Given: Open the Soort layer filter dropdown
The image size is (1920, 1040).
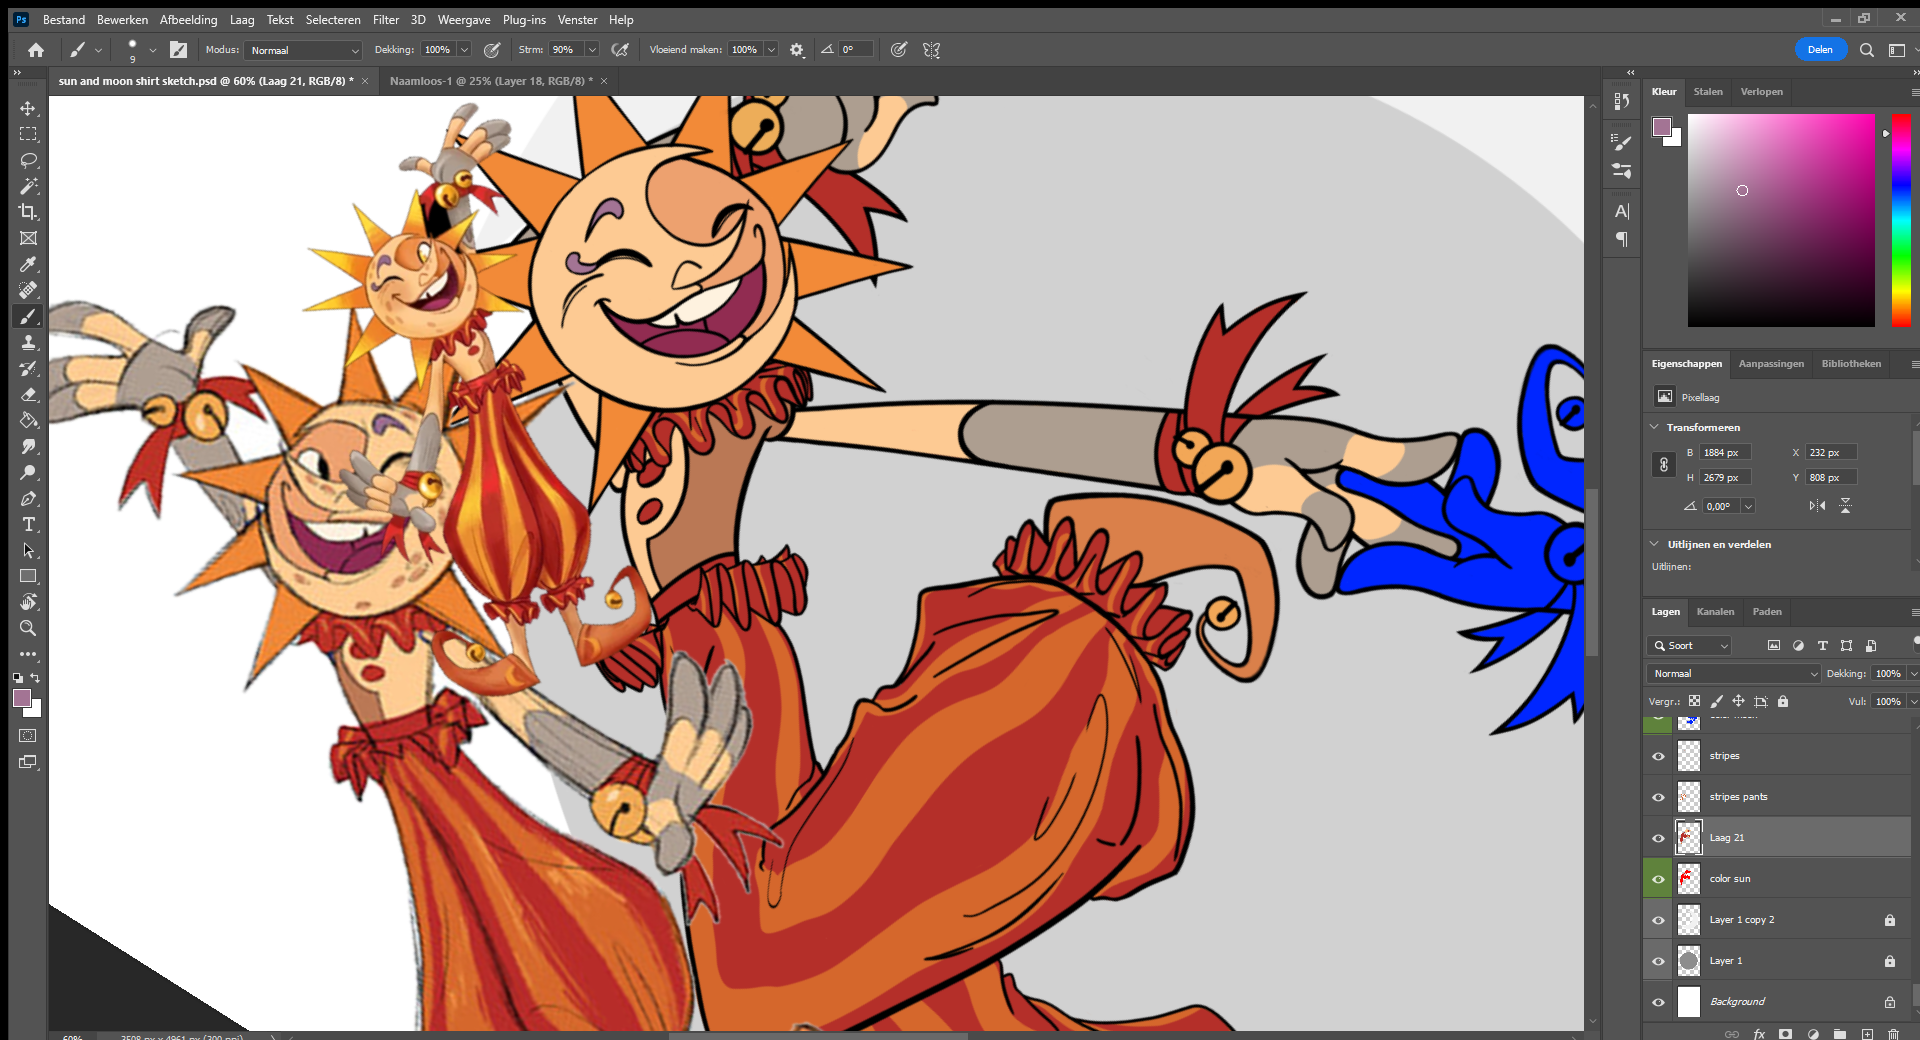Looking at the screenshot, I should 1689,646.
